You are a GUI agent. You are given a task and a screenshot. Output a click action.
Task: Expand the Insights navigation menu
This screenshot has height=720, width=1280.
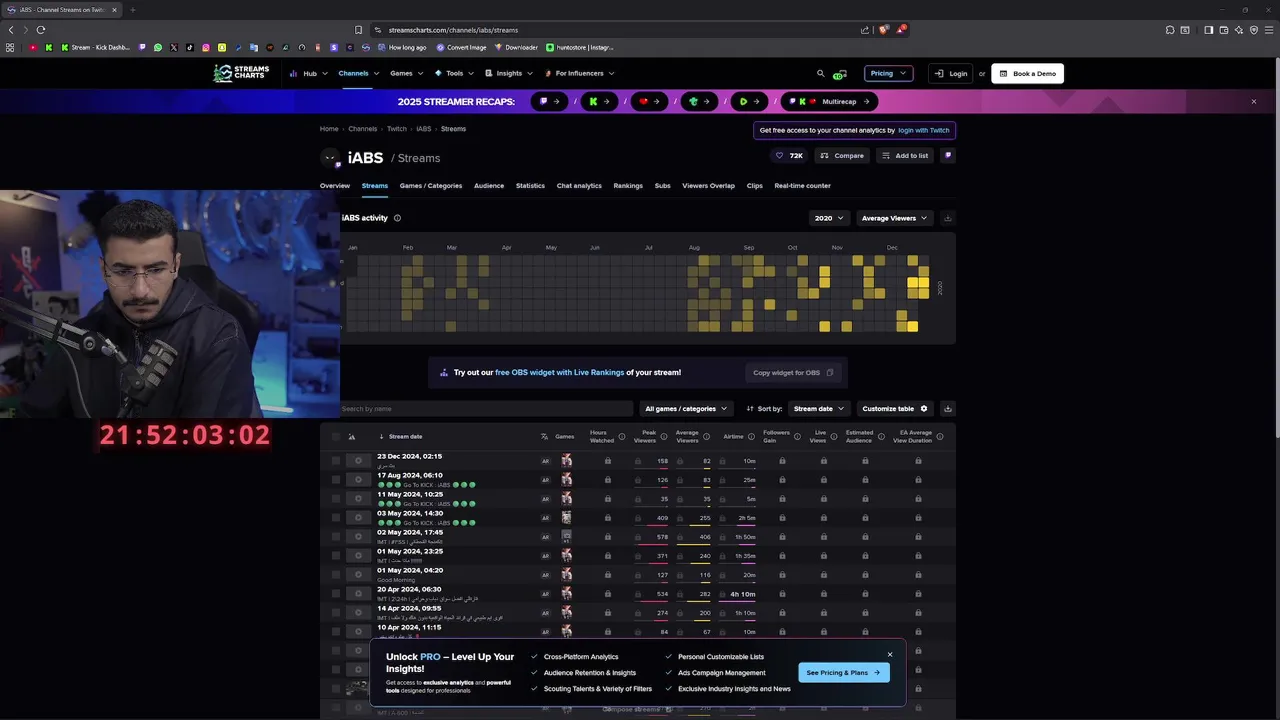click(509, 73)
